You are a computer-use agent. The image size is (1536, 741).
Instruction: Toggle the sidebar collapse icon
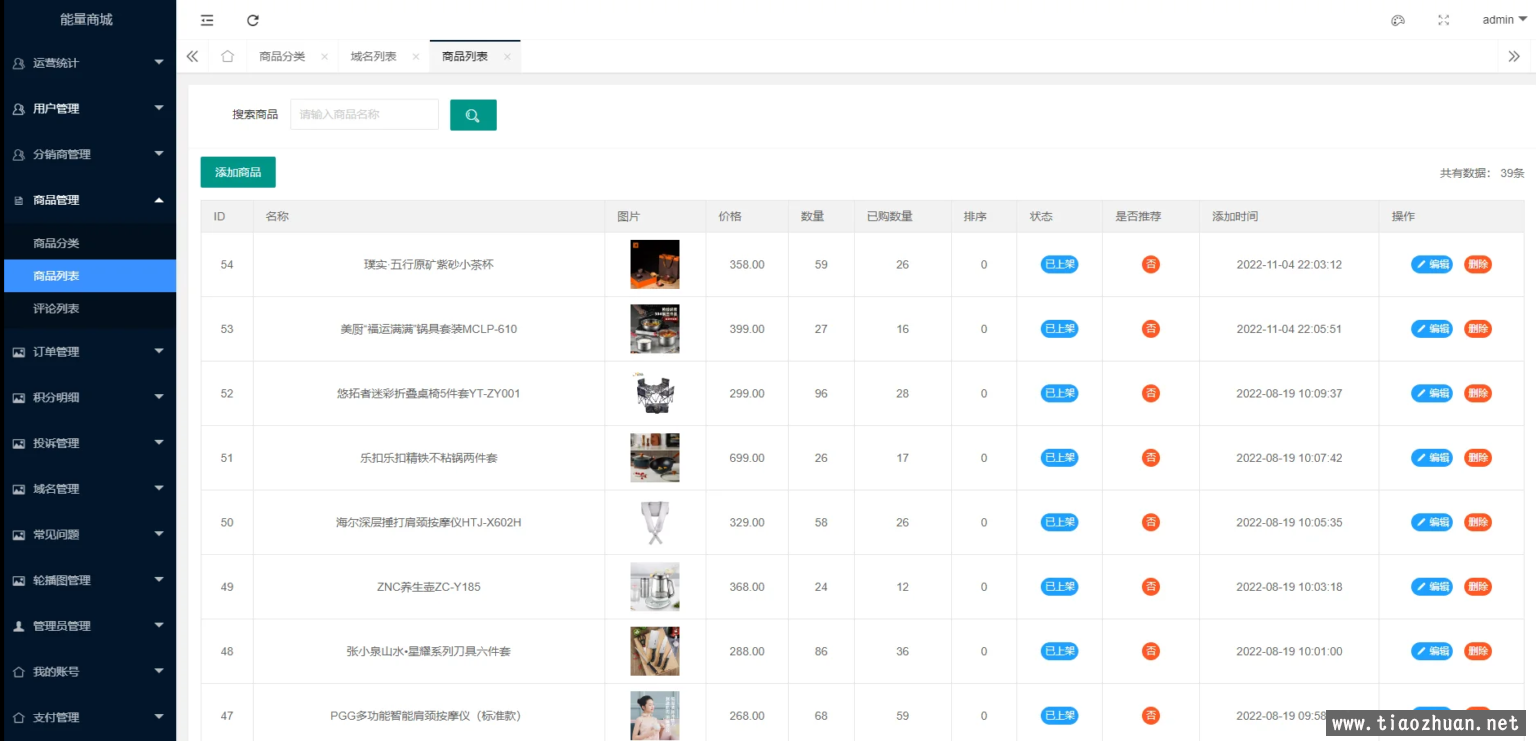click(x=207, y=20)
